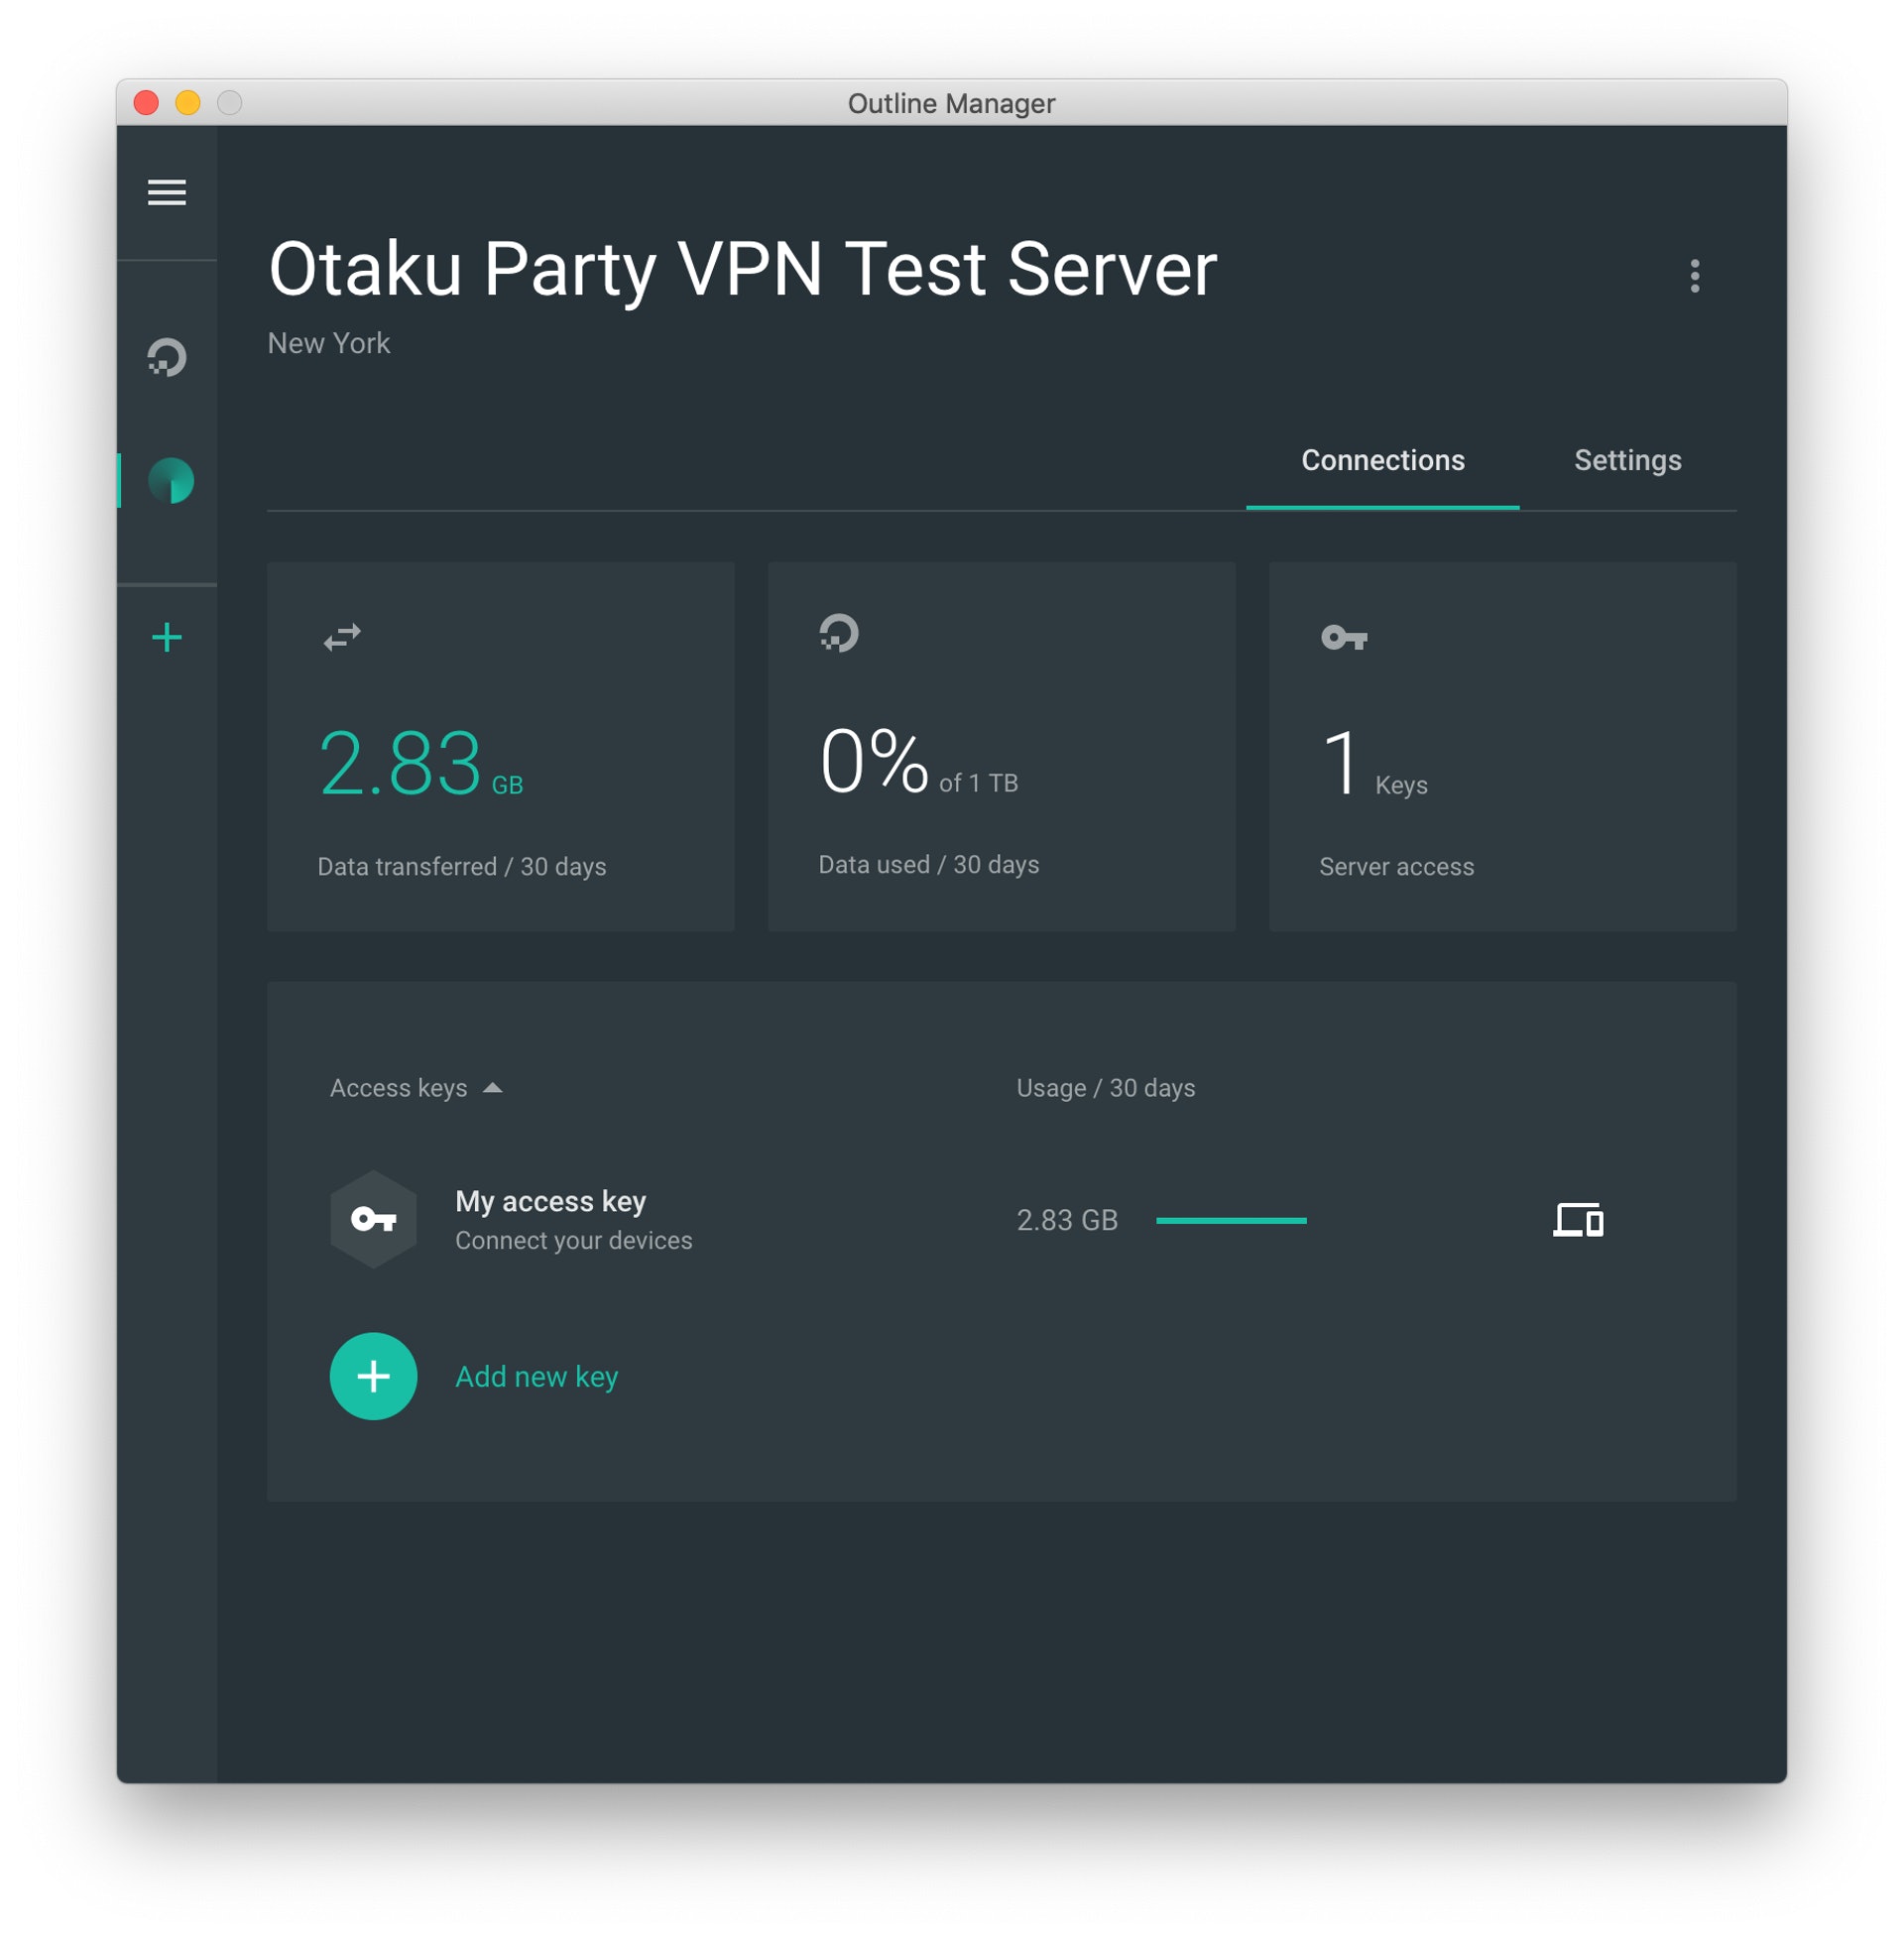The height and width of the screenshot is (1938, 1904).
Task: Open the three-dot server options menu
Action: (x=1694, y=276)
